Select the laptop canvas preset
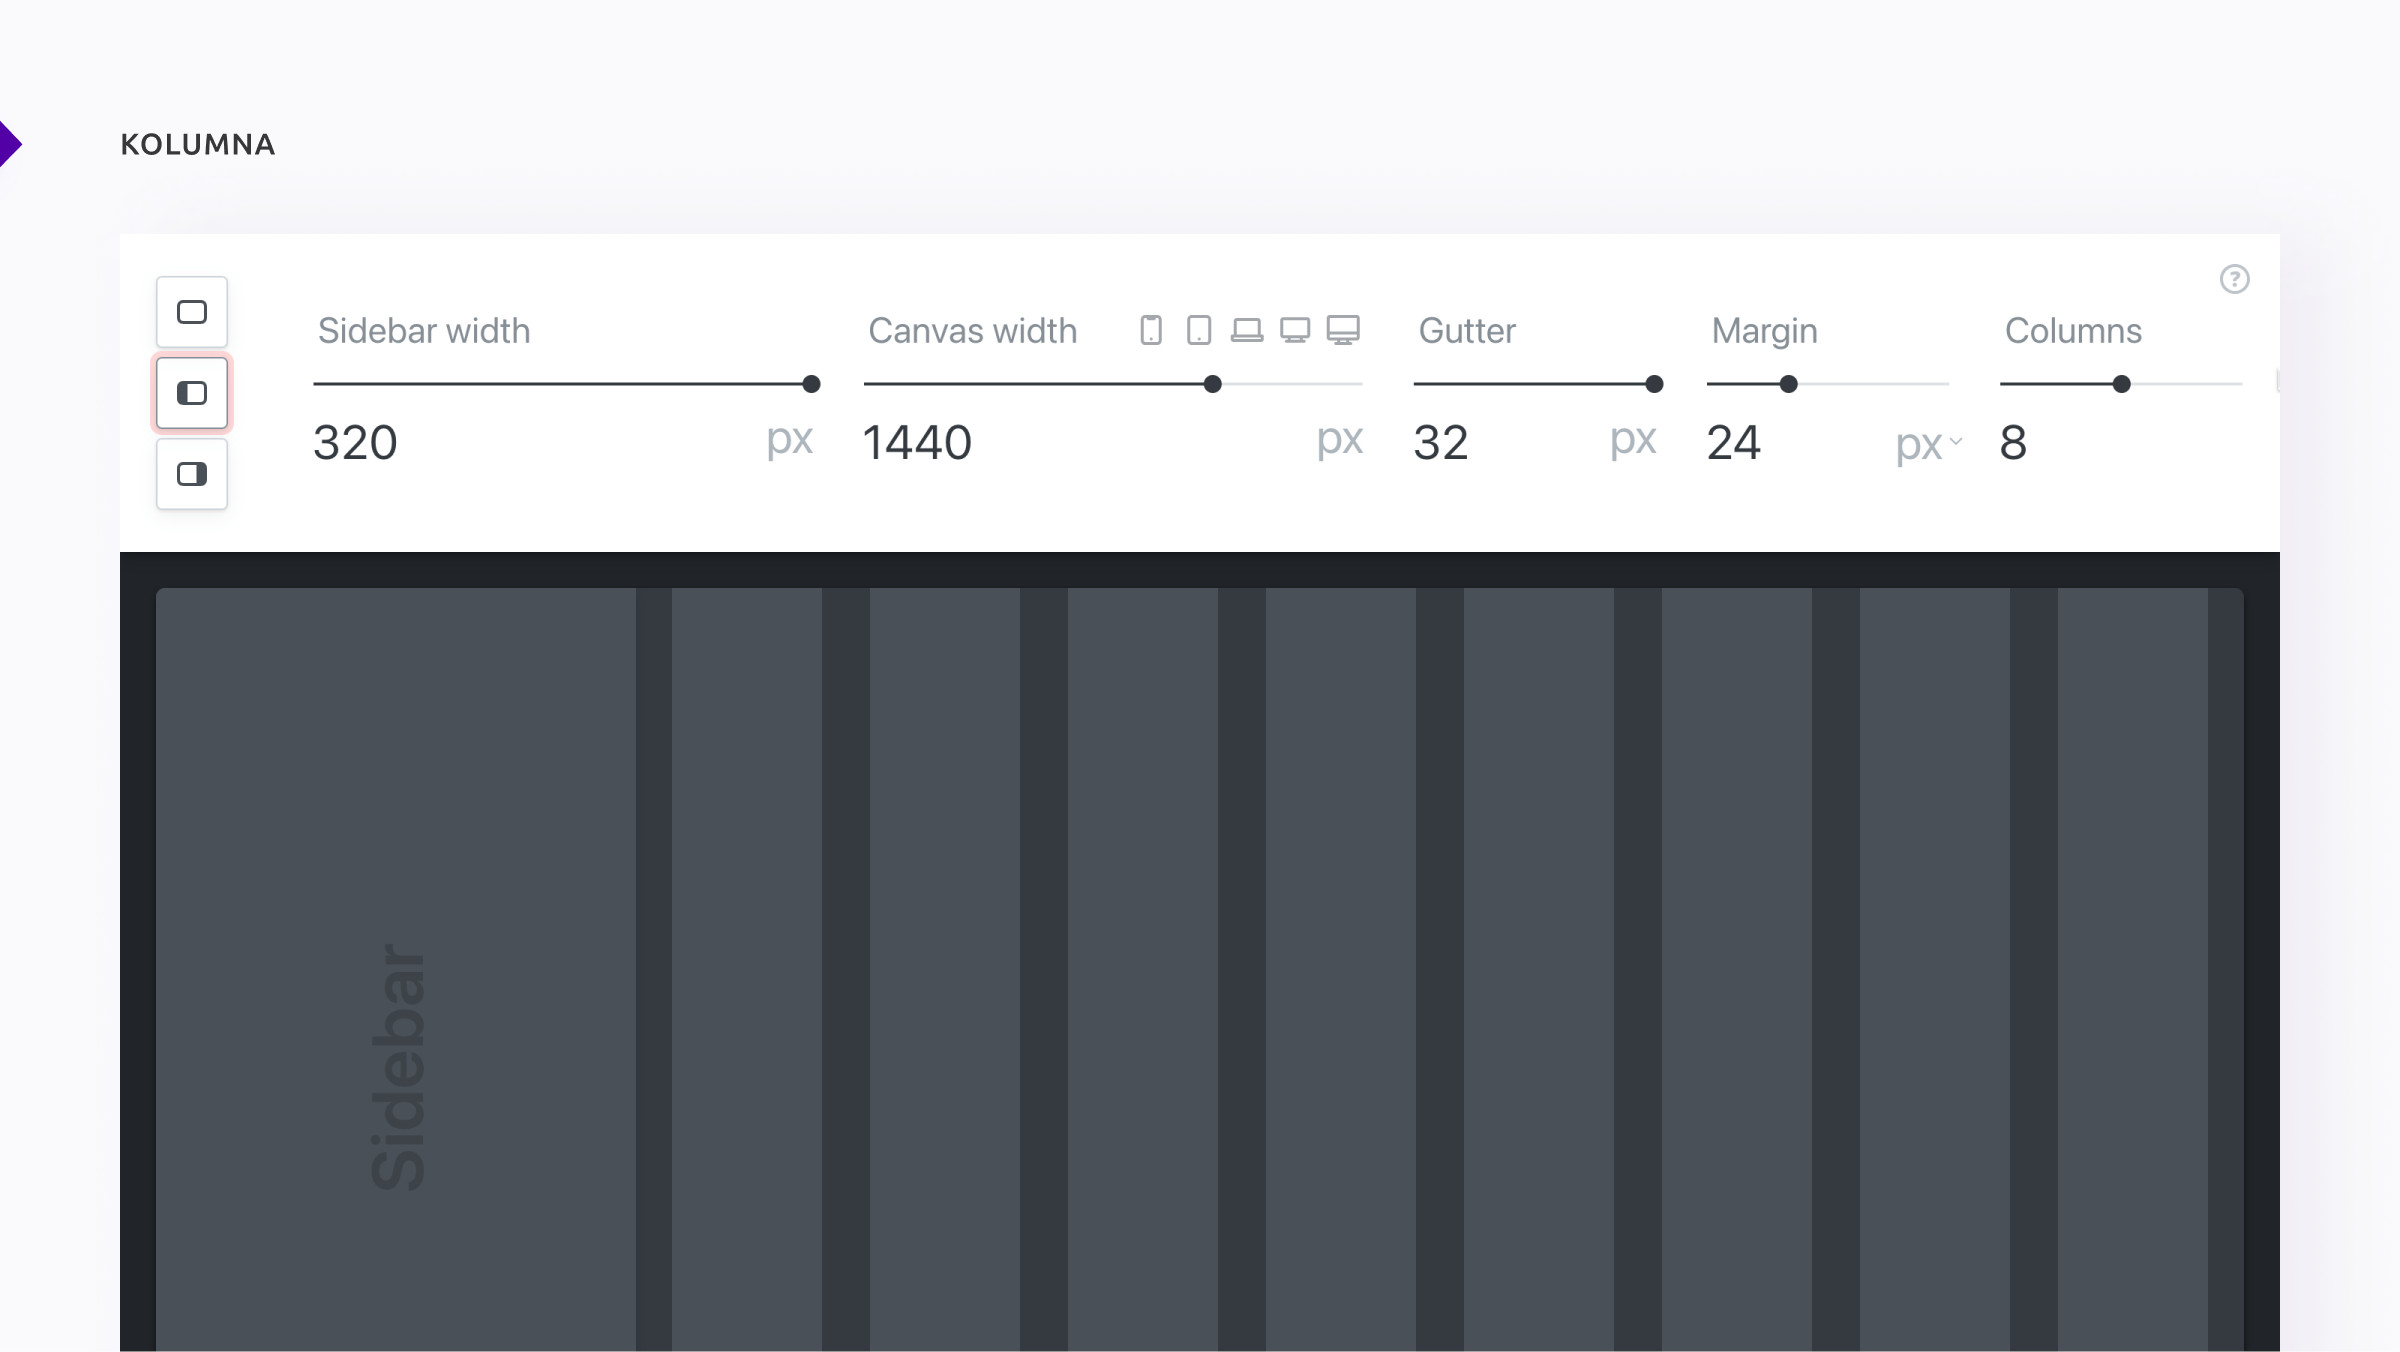 (x=1247, y=330)
